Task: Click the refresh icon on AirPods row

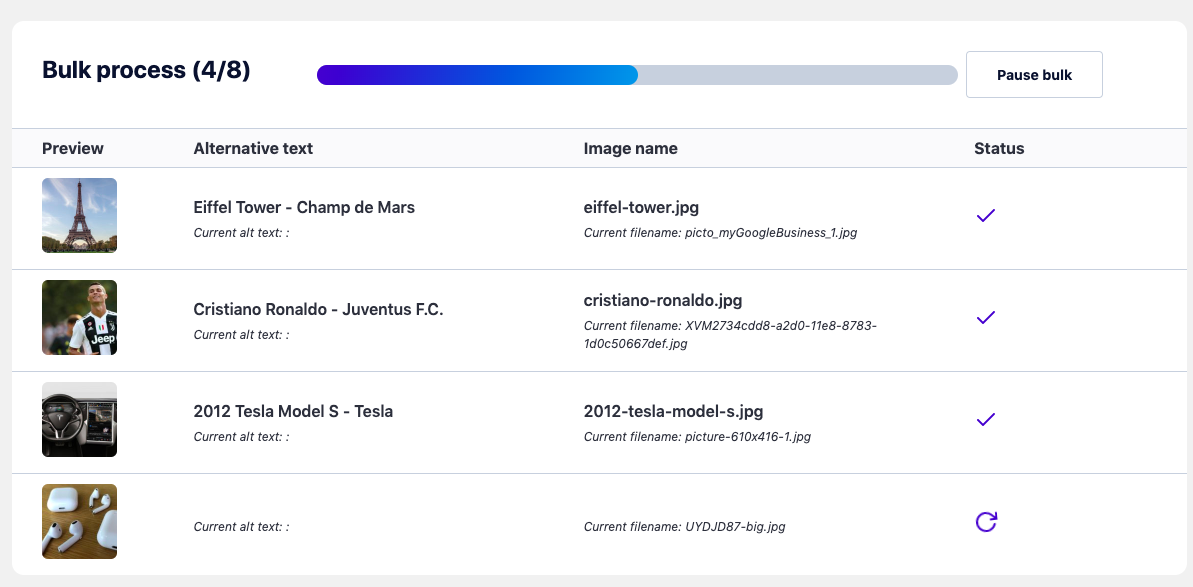Action: pos(986,522)
